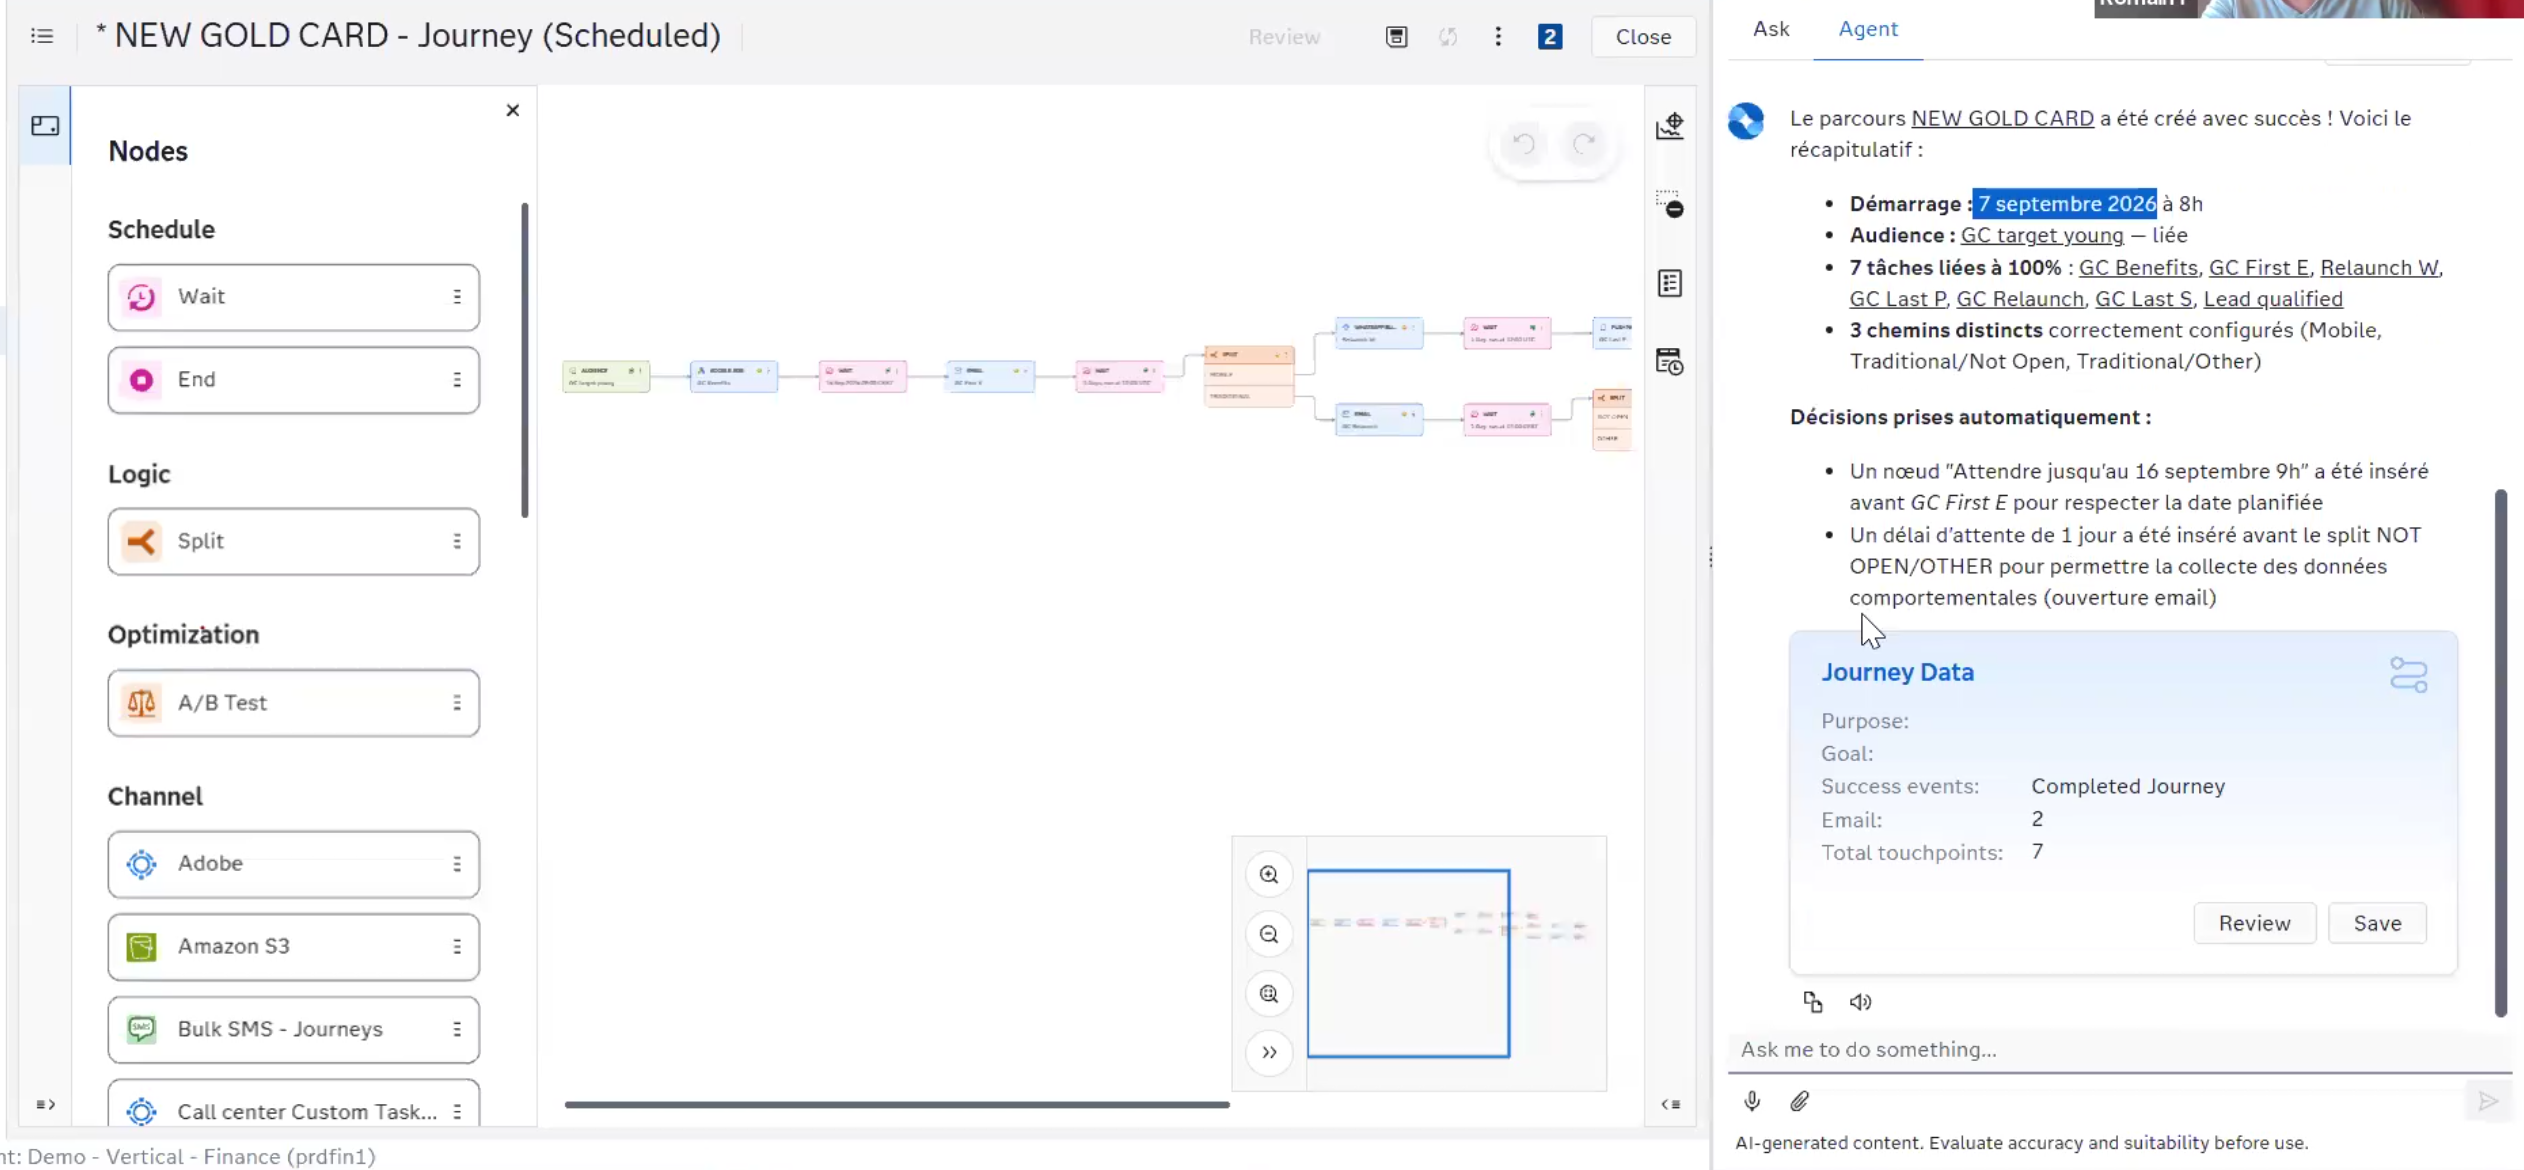This screenshot has height=1170, width=2524.
Task: Undo the last canvas action
Action: [x=1523, y=144]
